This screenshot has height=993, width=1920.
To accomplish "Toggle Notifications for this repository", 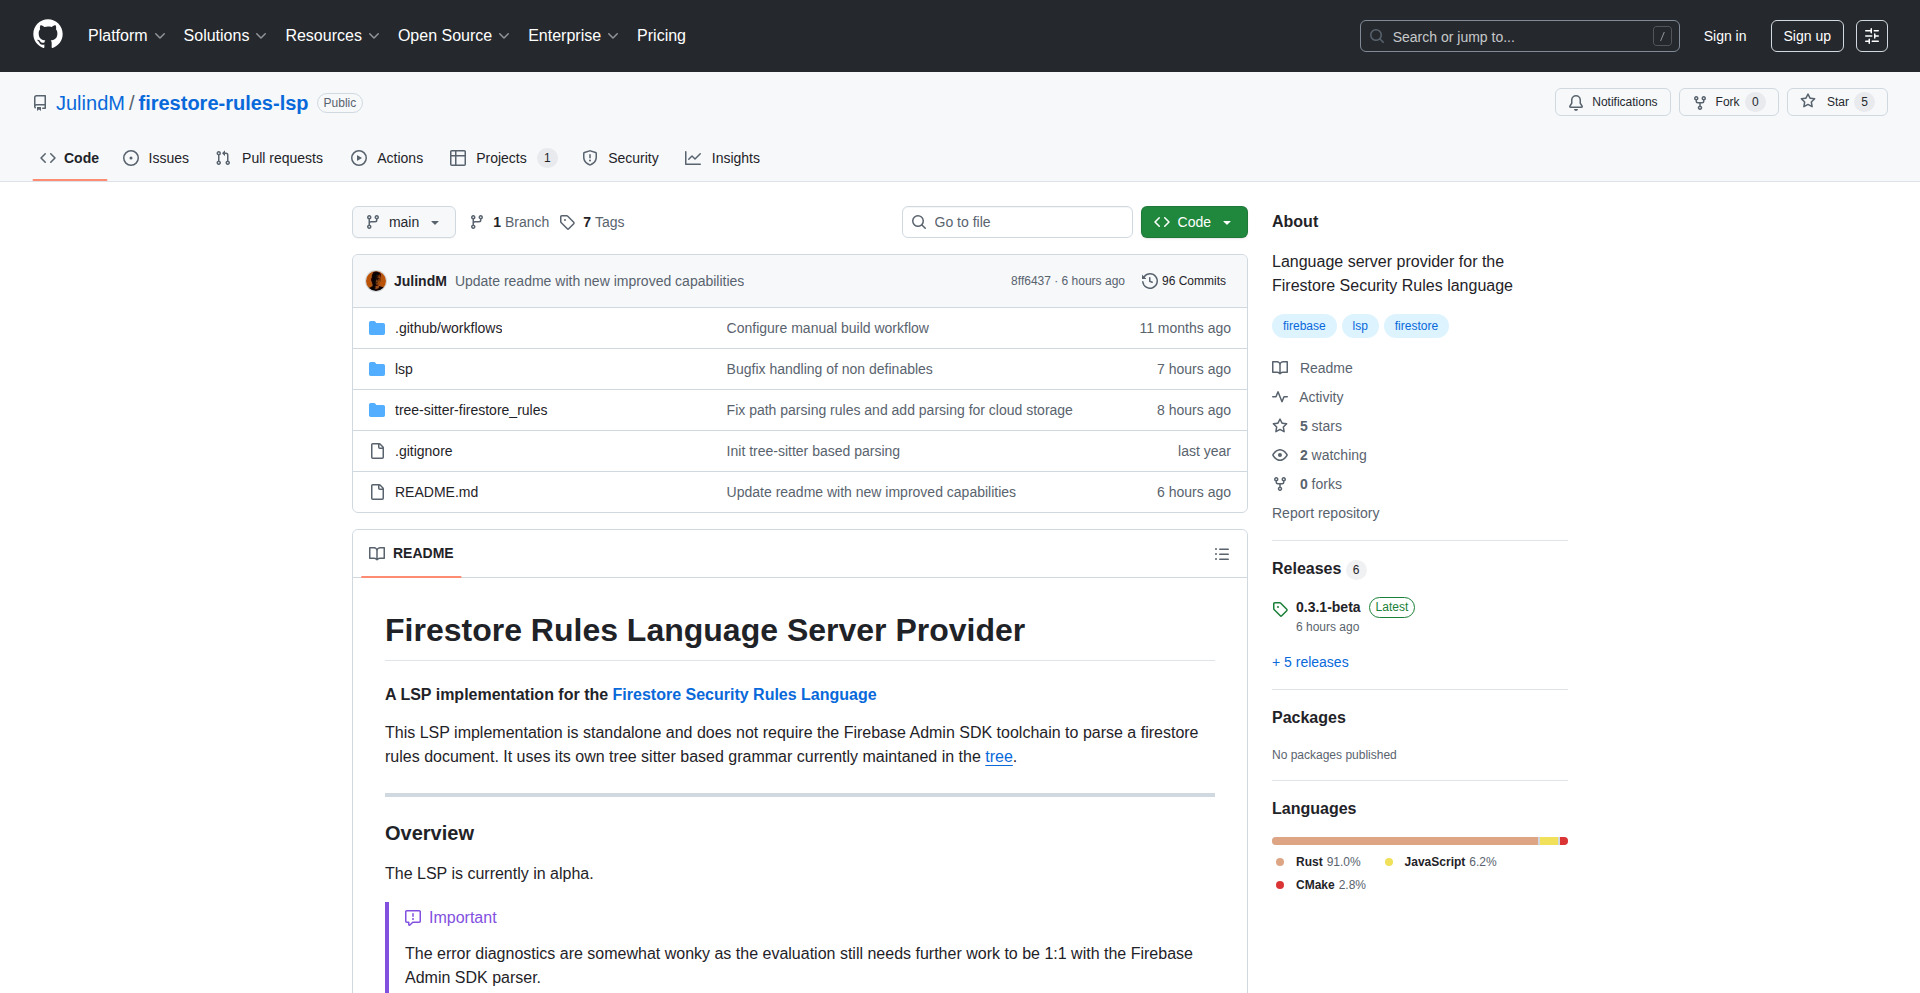I will pyautogui.click(x=1612, y=102).
